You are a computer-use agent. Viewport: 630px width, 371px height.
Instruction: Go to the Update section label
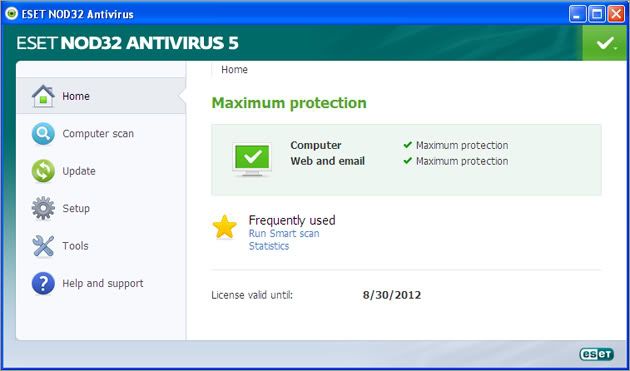click(x=79, y=171)
